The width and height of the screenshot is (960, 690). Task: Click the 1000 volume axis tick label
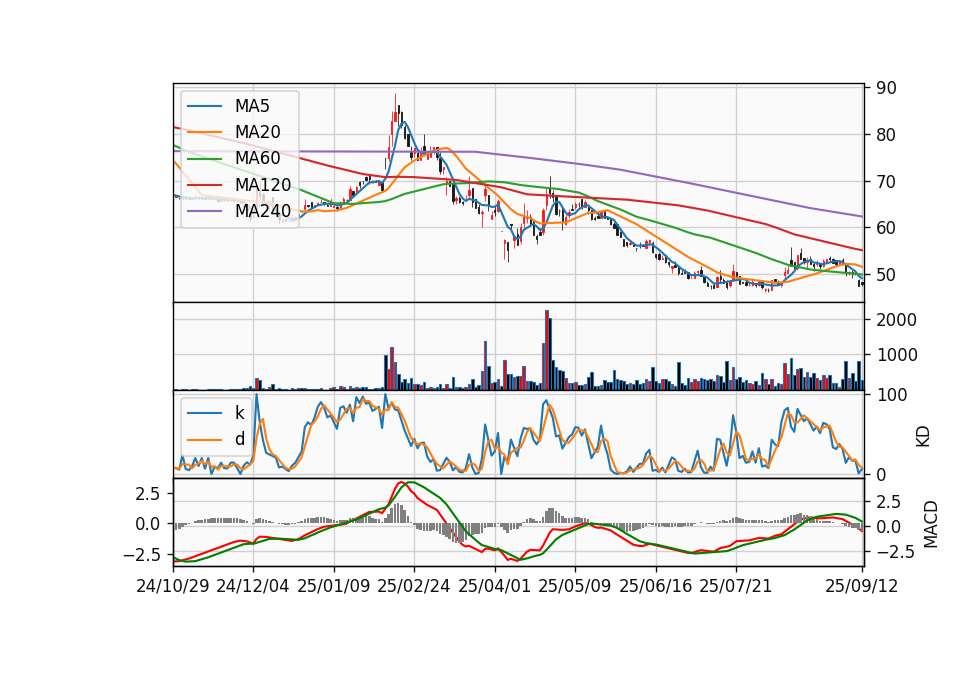(x=896, y=355)
